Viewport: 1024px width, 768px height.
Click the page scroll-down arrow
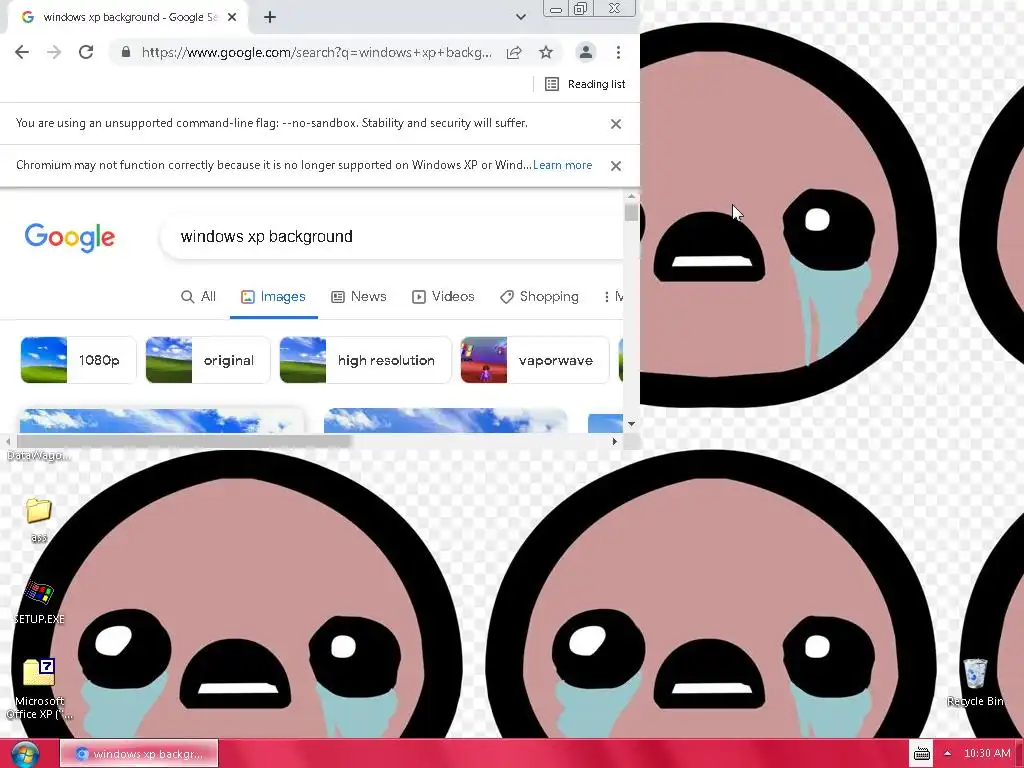click(631, 424)
